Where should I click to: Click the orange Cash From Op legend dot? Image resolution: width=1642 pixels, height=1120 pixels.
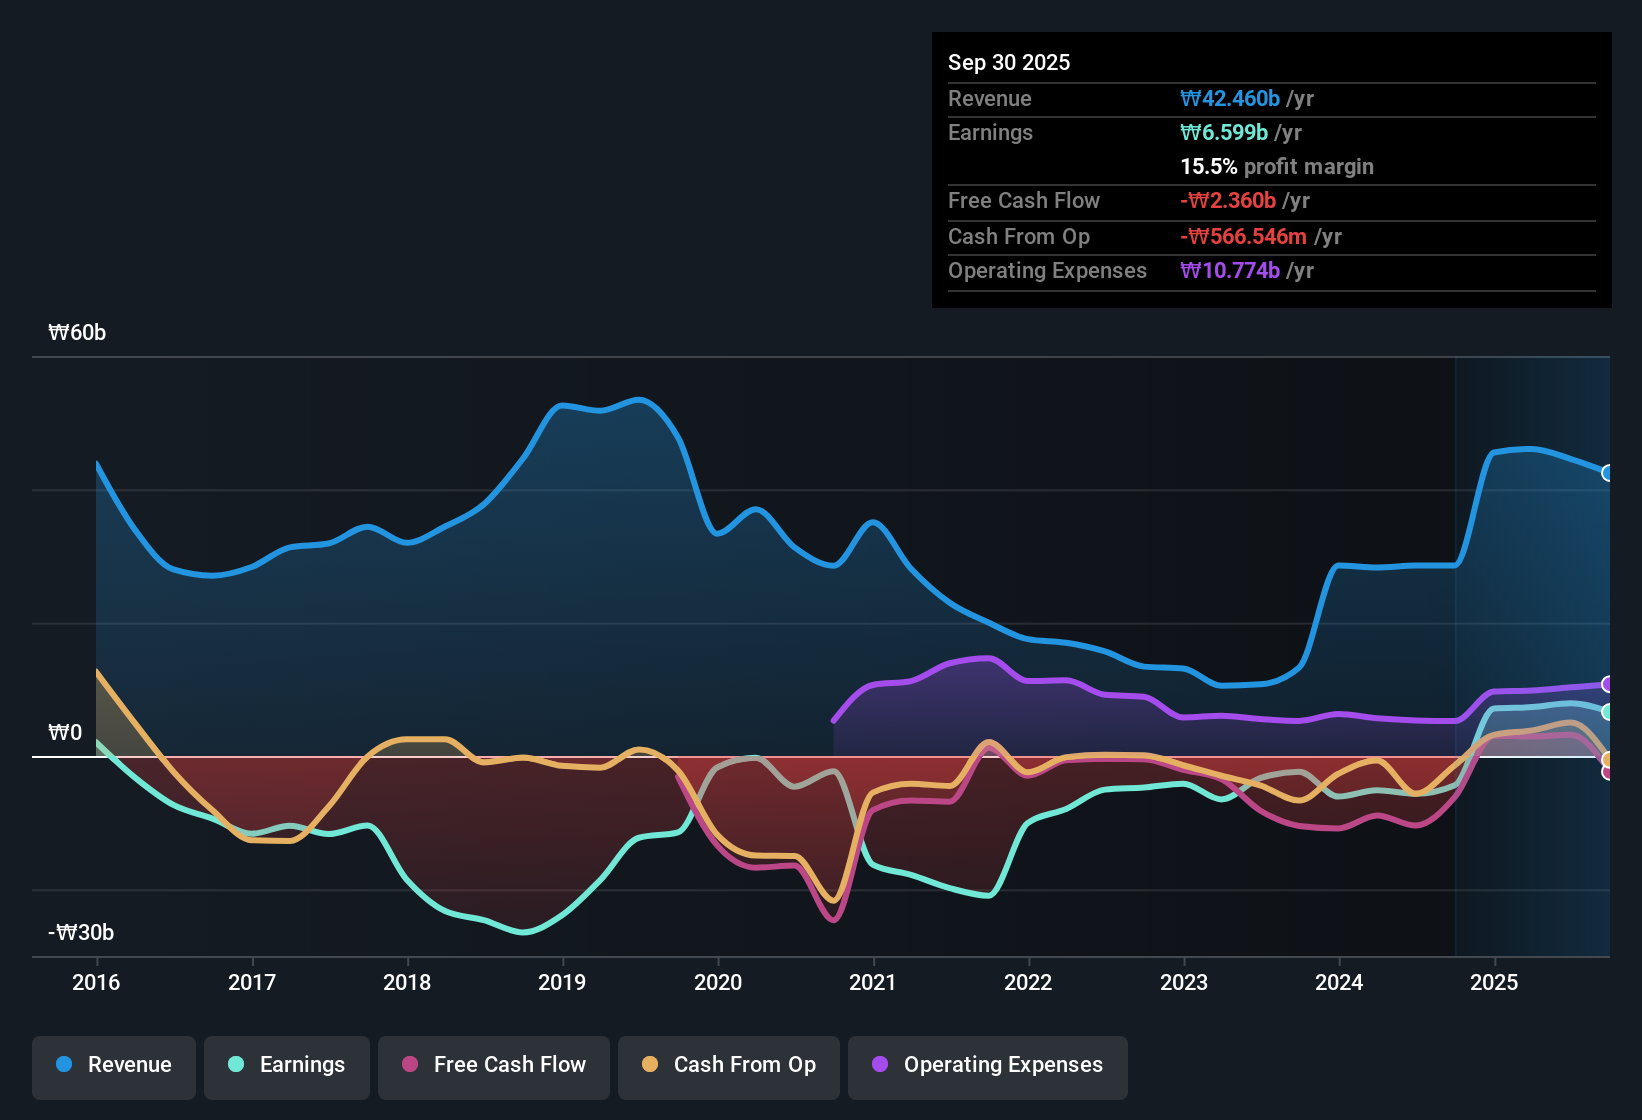point(650,1065)
